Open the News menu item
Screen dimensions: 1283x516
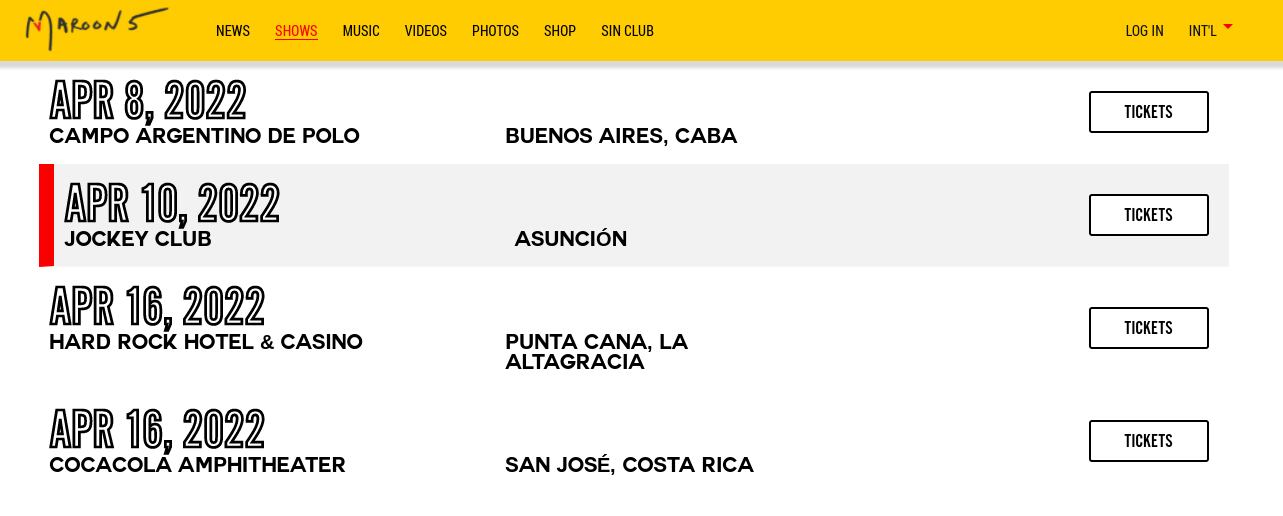click(233, 31)
